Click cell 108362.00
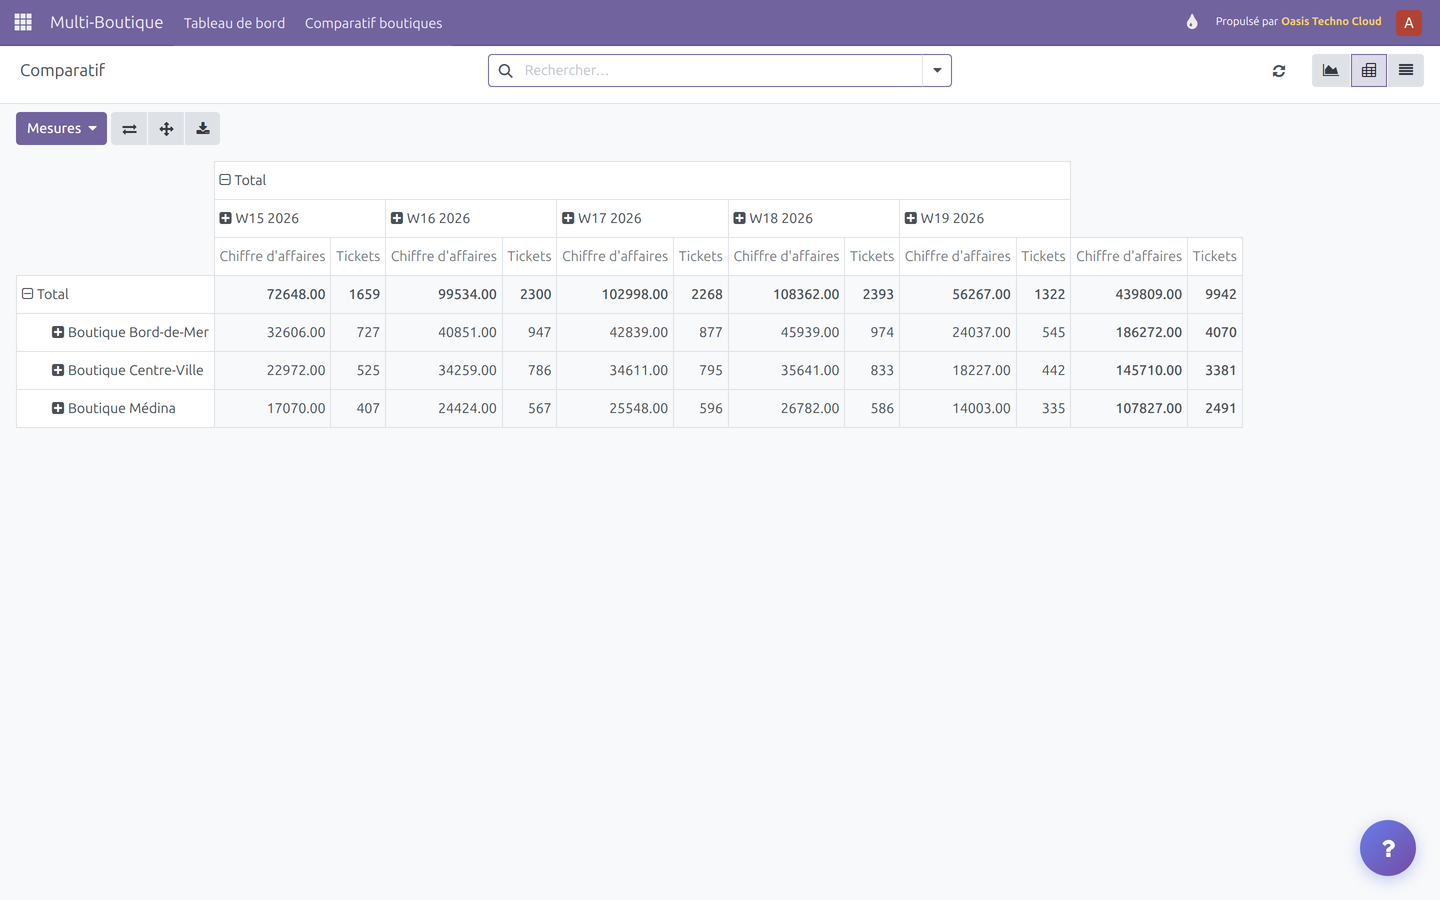This screenshot has width=1440, height=900. point(786,294)
